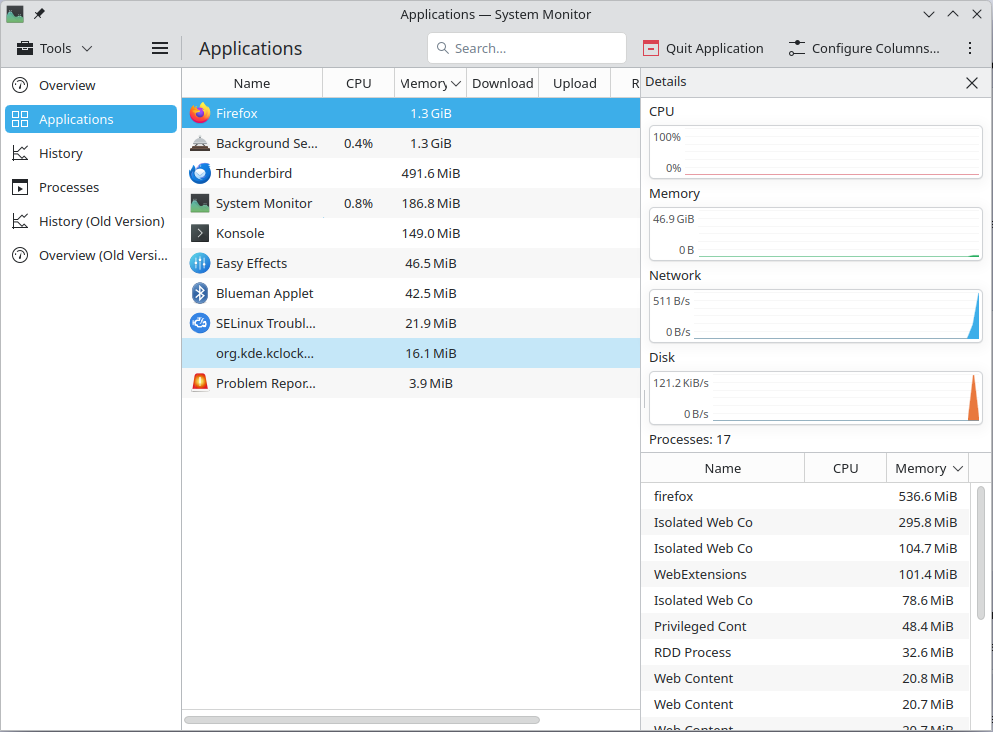Click the Background Services CPU value 0.4%
Image resolution: width=993 pixels, height=732 pixels.
click(358, 143)
